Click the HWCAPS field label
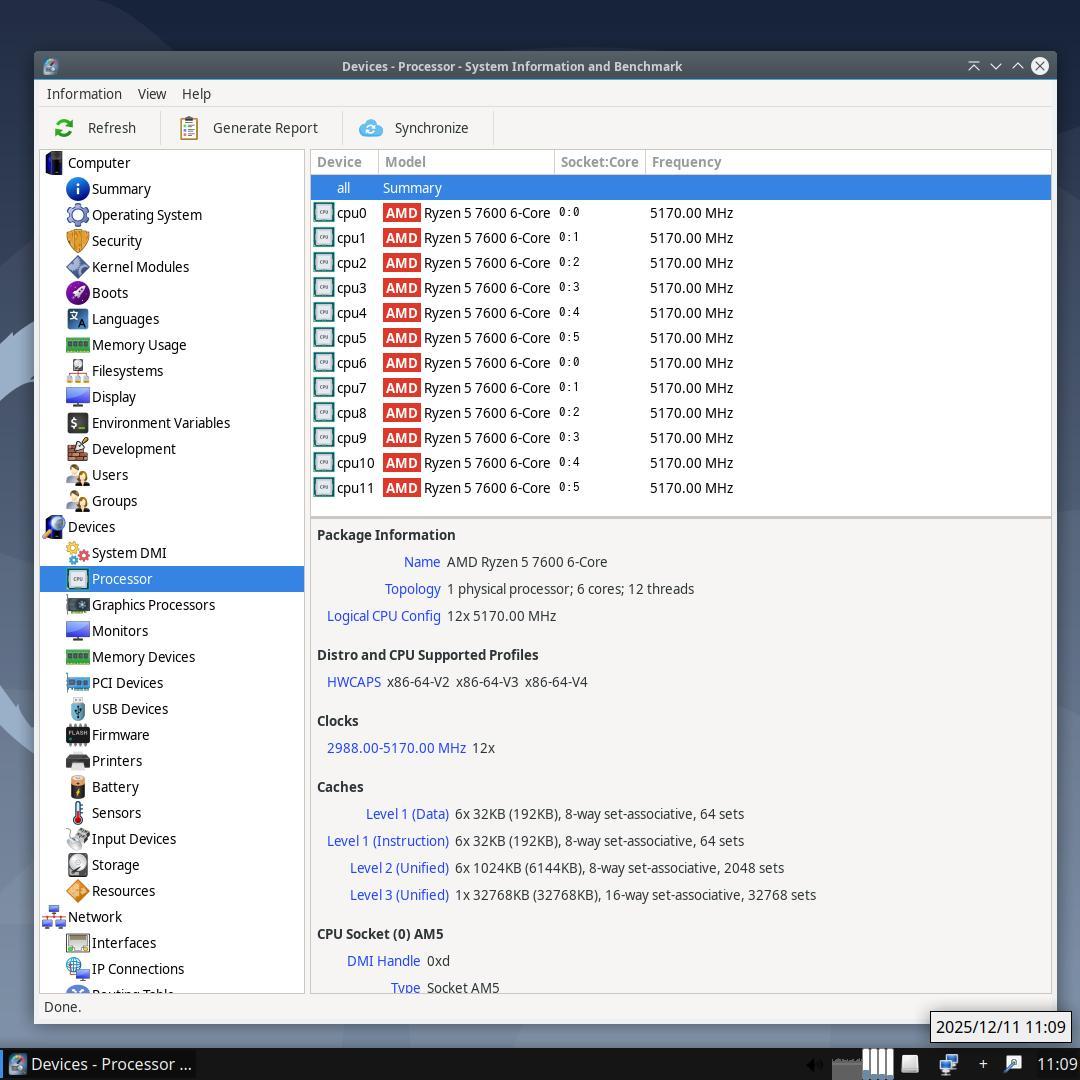The width and height of the screenshot is (1080, 1080). pos(353,682)
